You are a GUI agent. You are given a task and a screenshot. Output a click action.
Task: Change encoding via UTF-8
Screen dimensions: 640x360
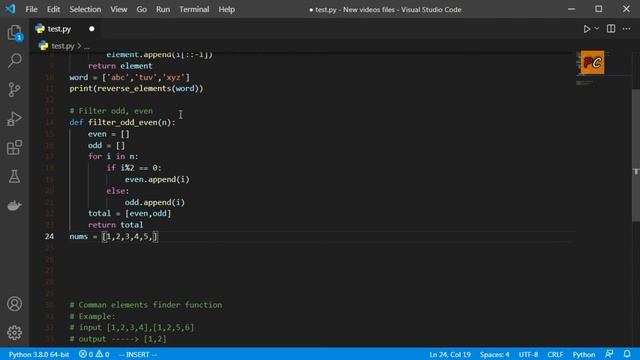tap(528, 354)
